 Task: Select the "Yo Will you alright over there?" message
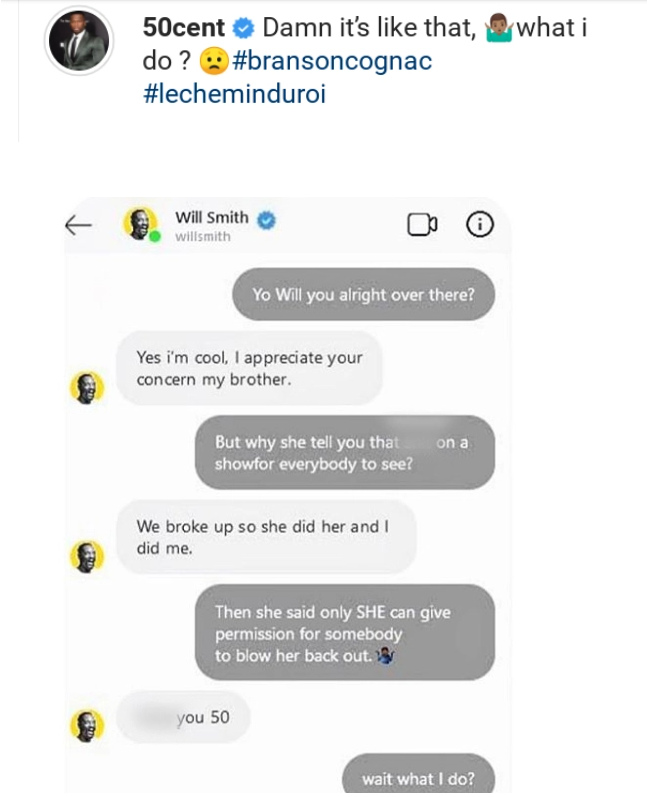point(363,294)
